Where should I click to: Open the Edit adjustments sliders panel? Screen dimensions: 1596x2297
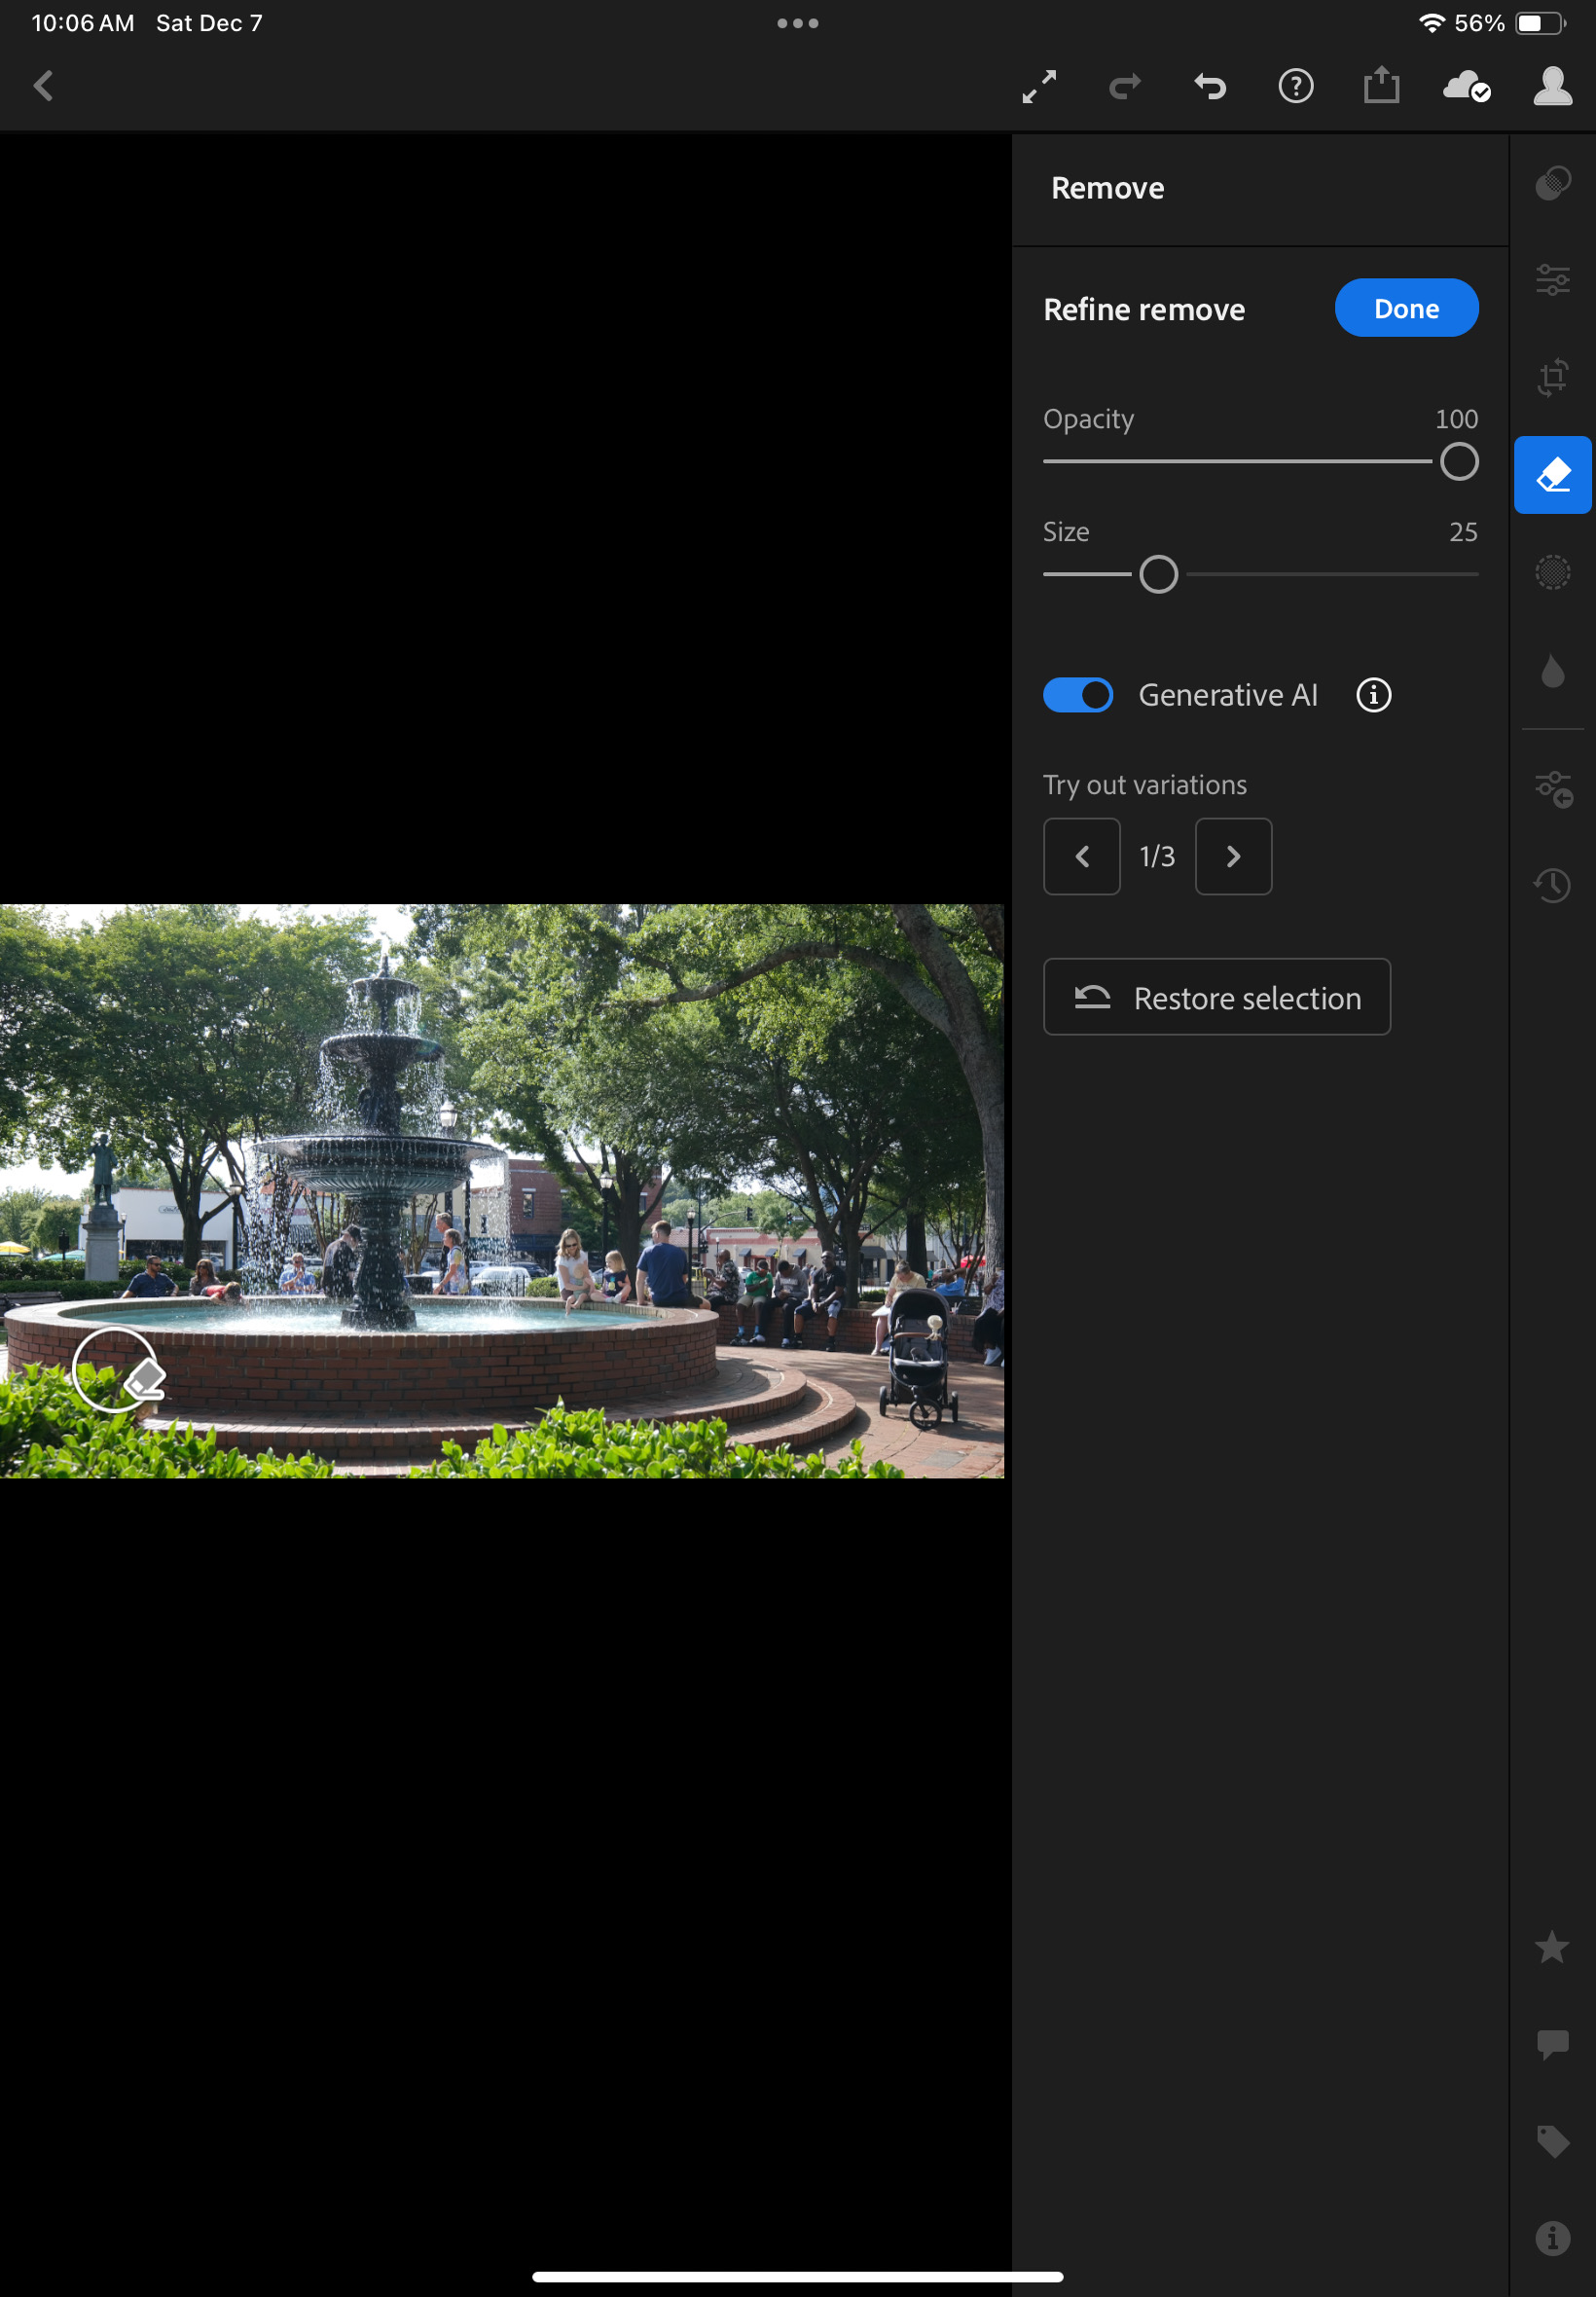point(1552,280)
